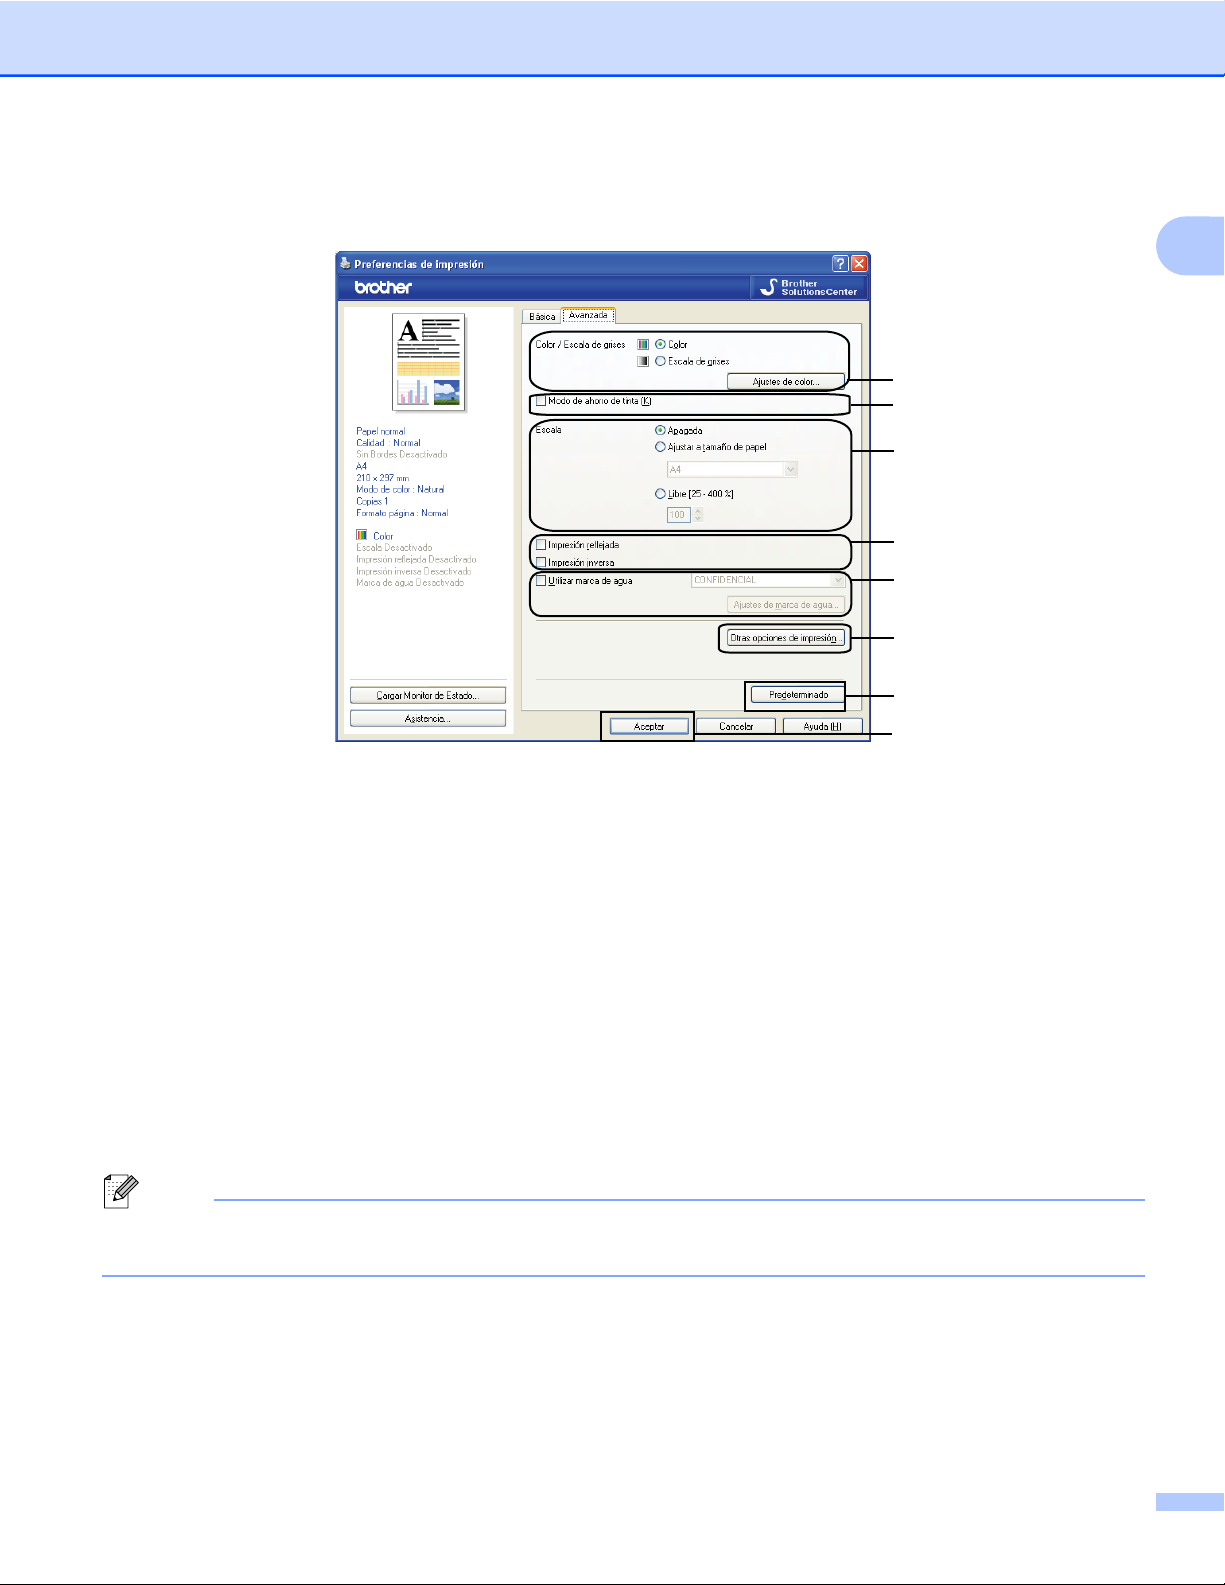The width and height of the screenshot is (1225, 1585).
Task: Click 'Marca de agua Desactivado' summary line
Action: [x=410, y=583]
